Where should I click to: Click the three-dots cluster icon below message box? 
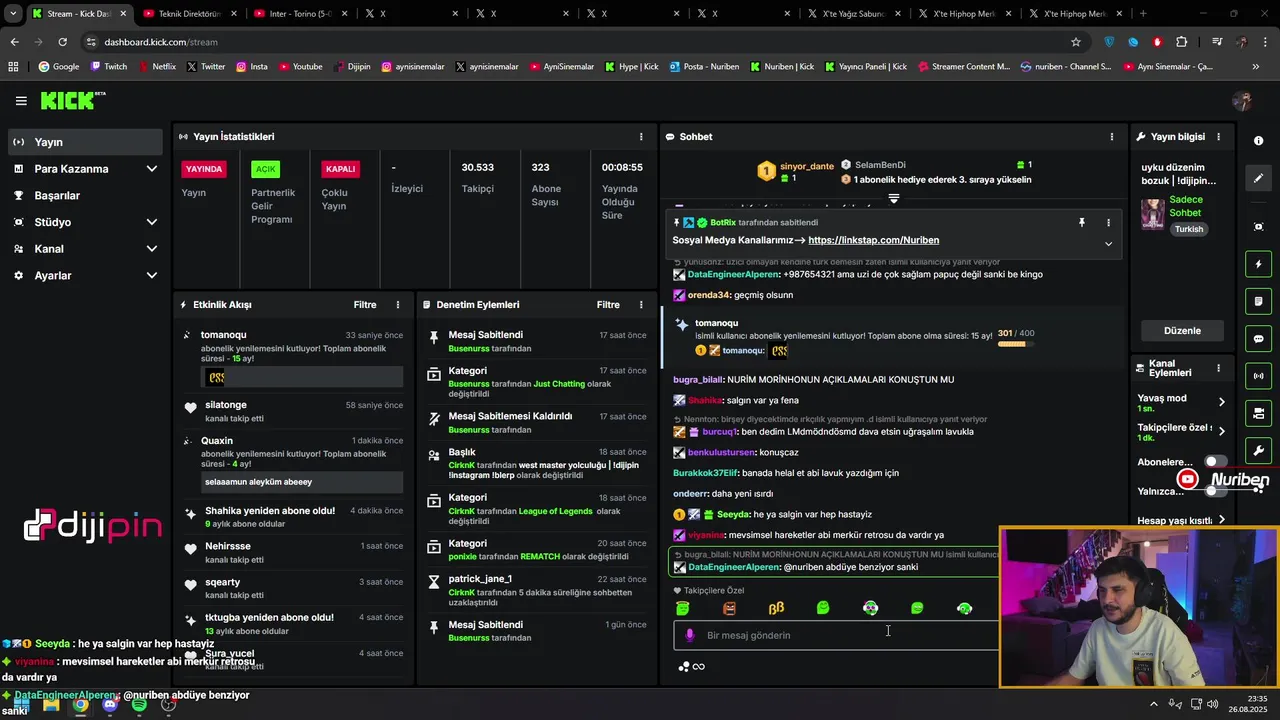[684, 667]
